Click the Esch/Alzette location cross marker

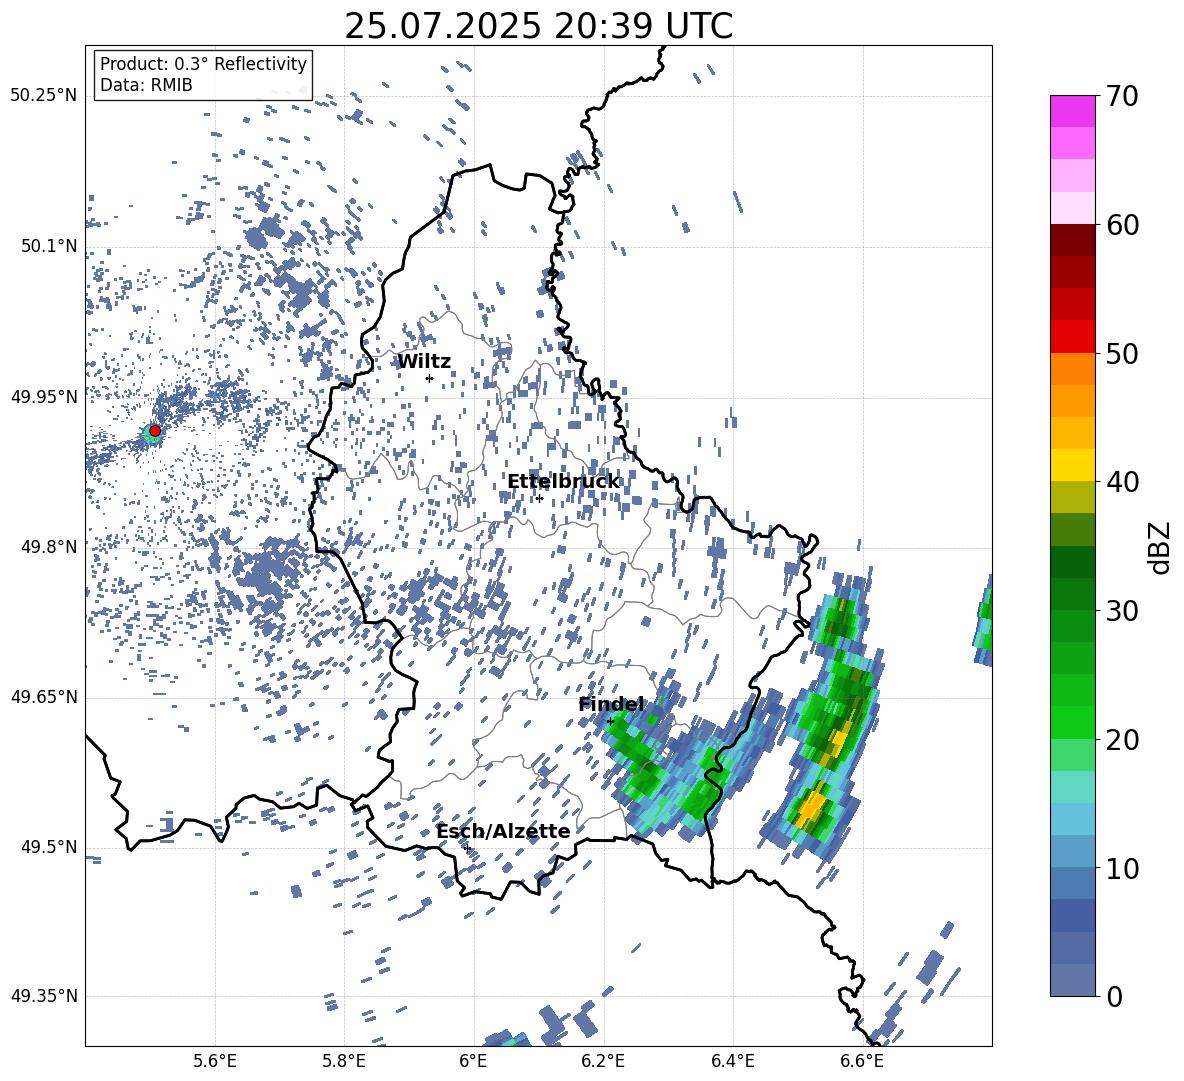click(x=467, y=848)
